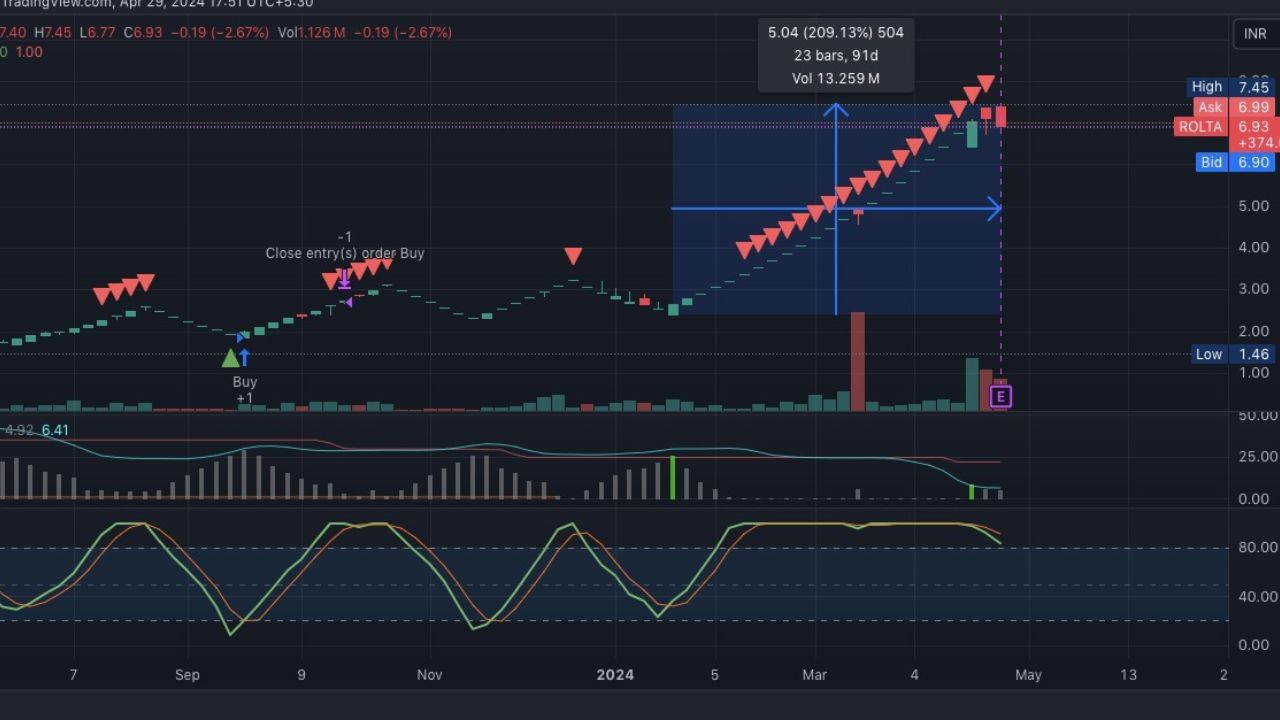Click the Vol 13.259 M measurement text

pos(836,78)
